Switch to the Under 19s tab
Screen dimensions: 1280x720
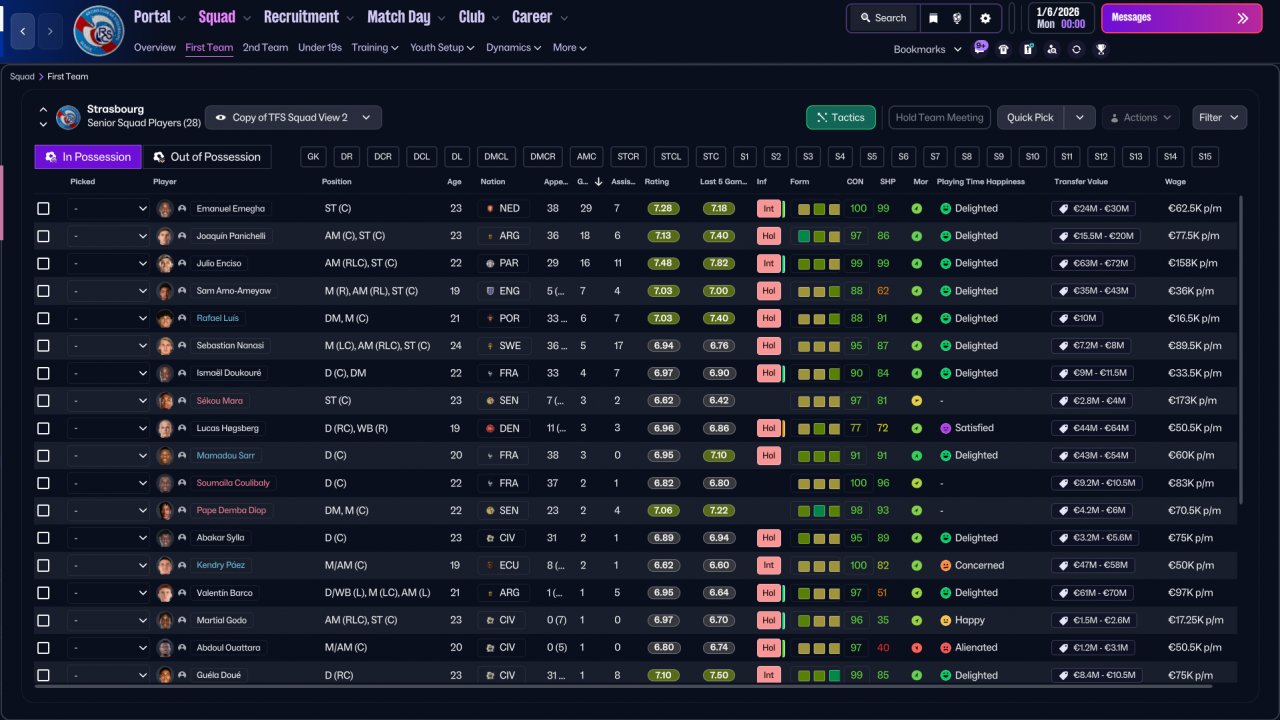tap(320, 47)
